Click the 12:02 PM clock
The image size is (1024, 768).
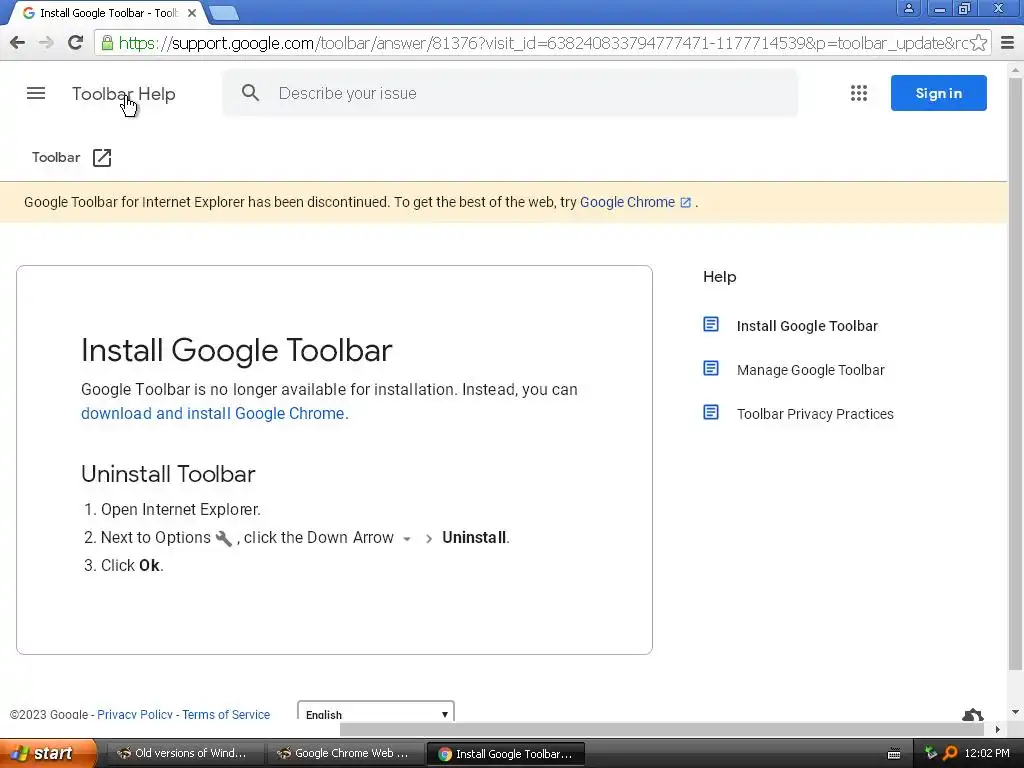pos(987,753)
